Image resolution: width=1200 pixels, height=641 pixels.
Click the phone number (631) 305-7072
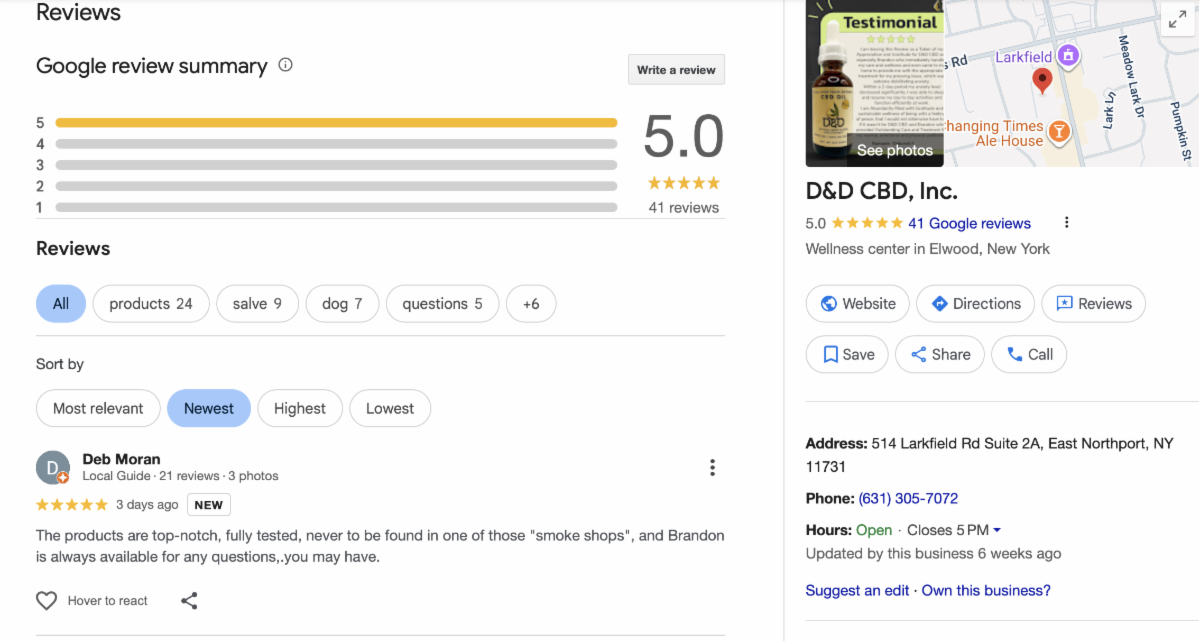pyautogui.click(x=908, y=498)
